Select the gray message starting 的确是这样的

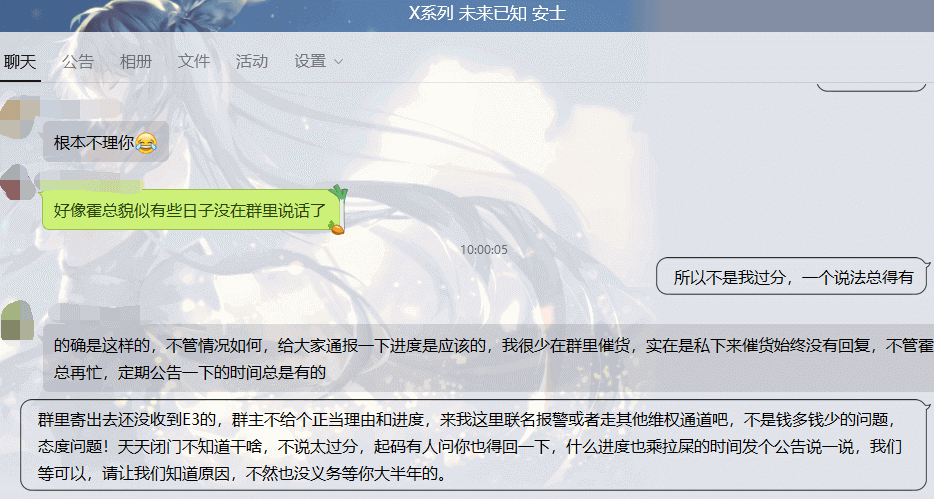(488, 358)
